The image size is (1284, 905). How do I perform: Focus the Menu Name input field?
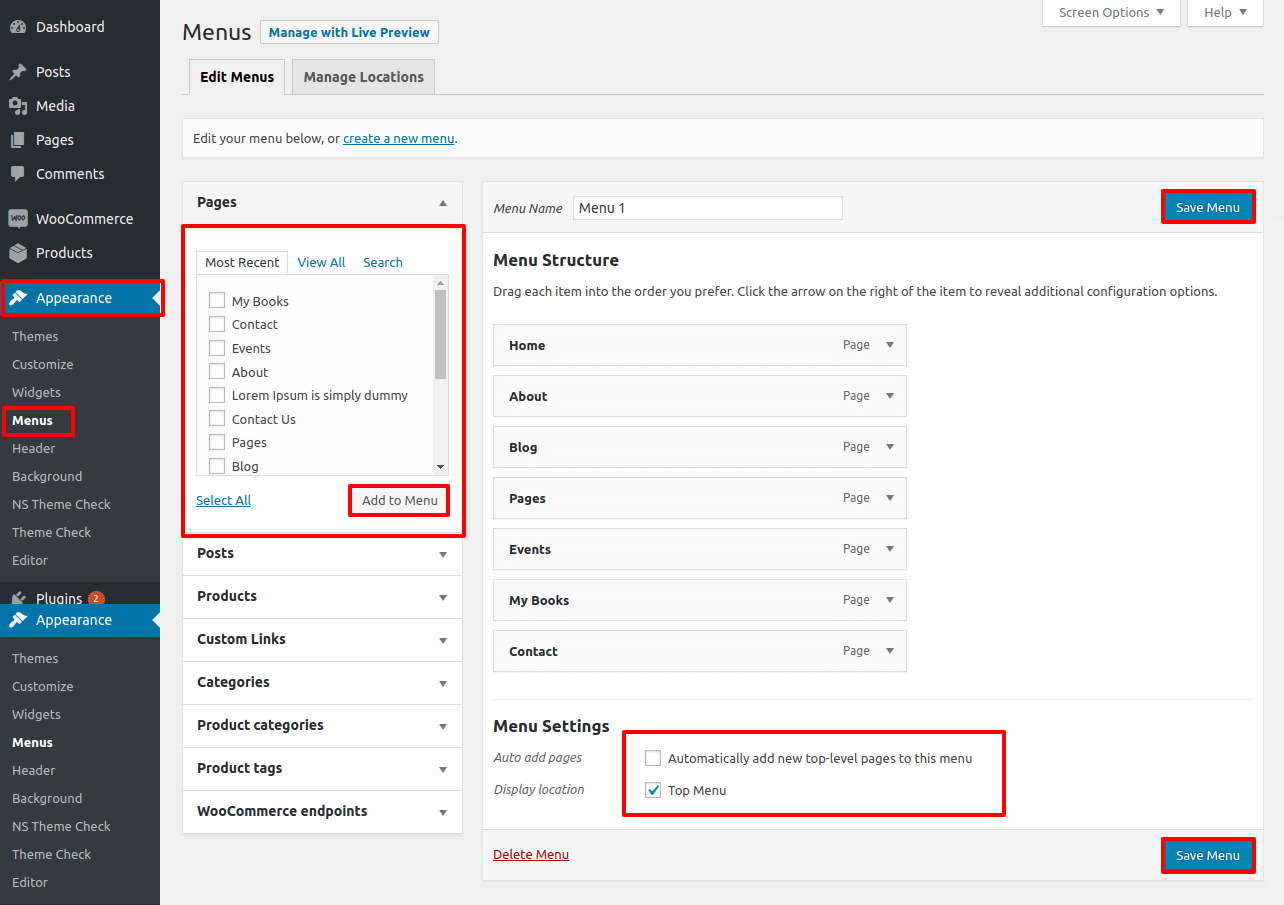[708, 208]
